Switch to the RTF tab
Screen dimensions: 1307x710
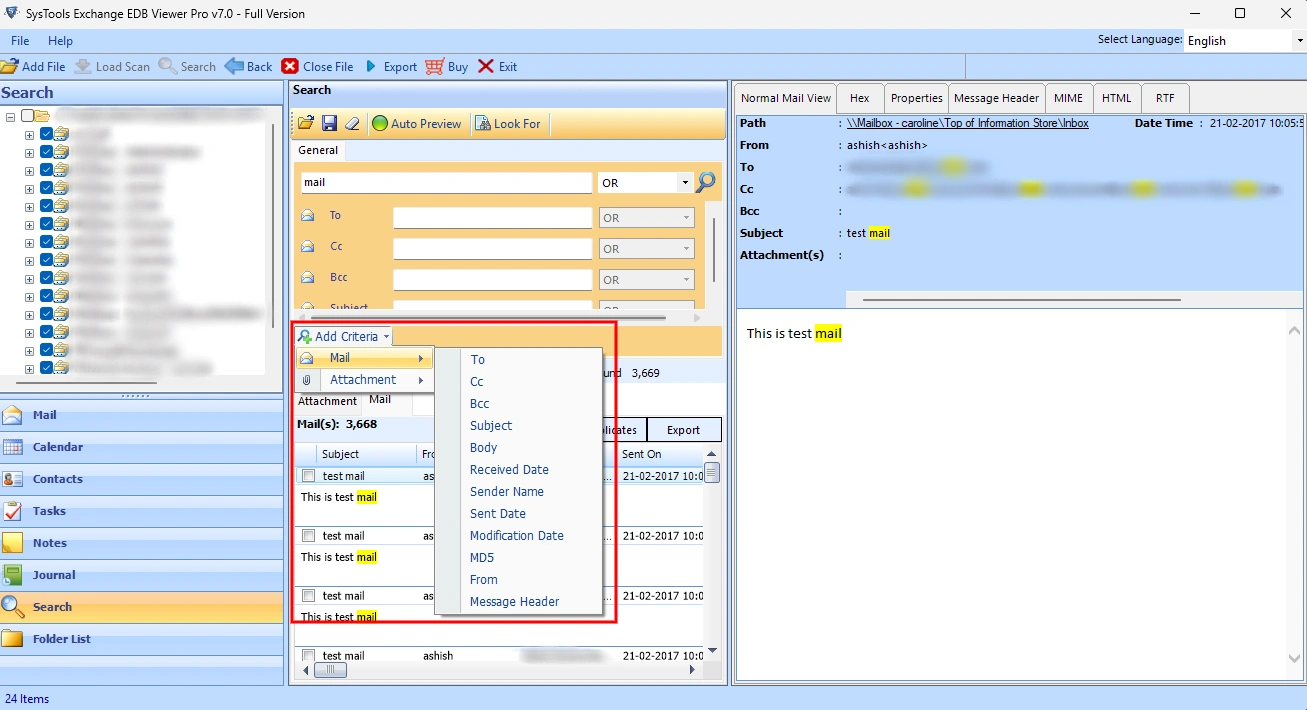pos(1165,98)
